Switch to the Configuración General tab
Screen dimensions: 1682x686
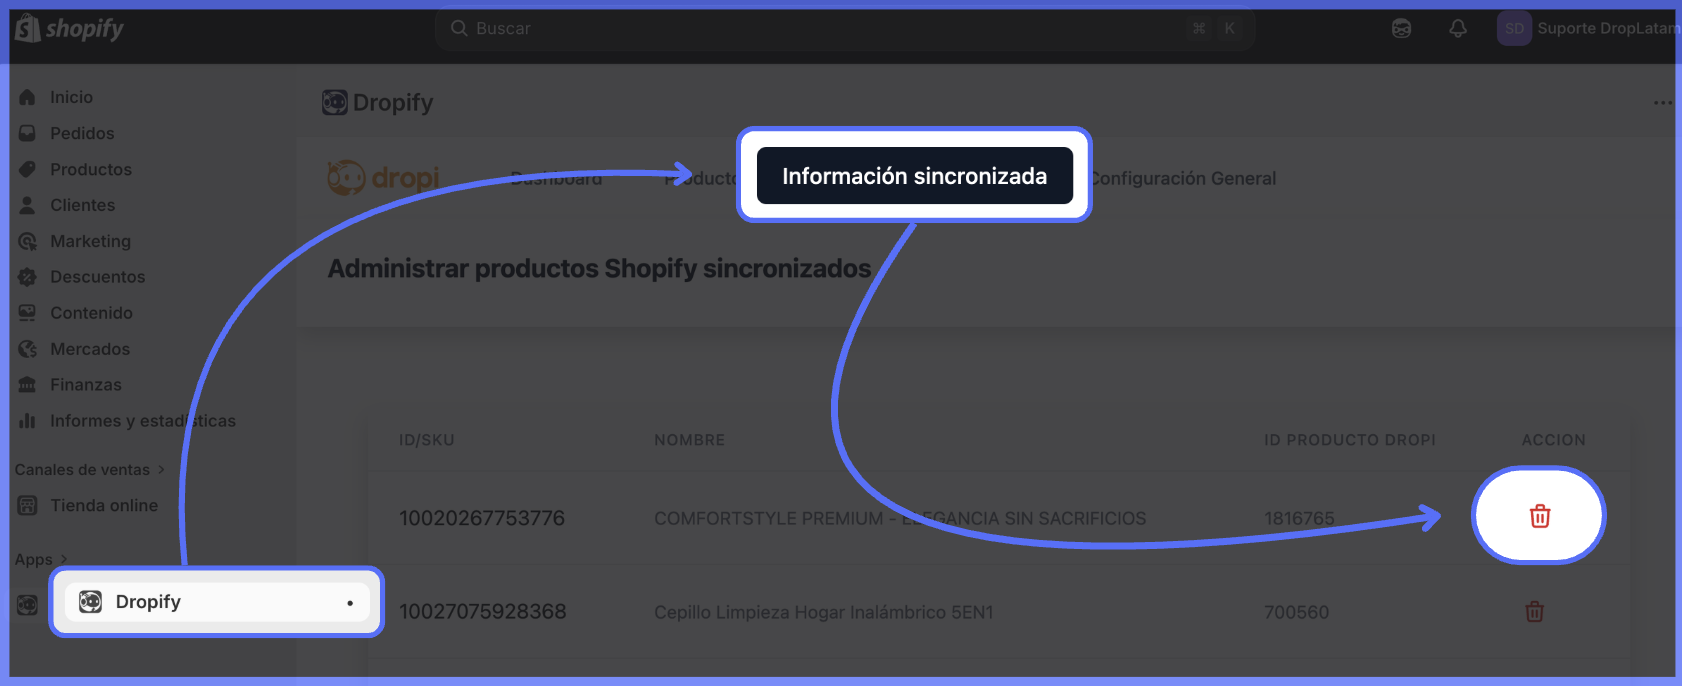pos(1183,179)
